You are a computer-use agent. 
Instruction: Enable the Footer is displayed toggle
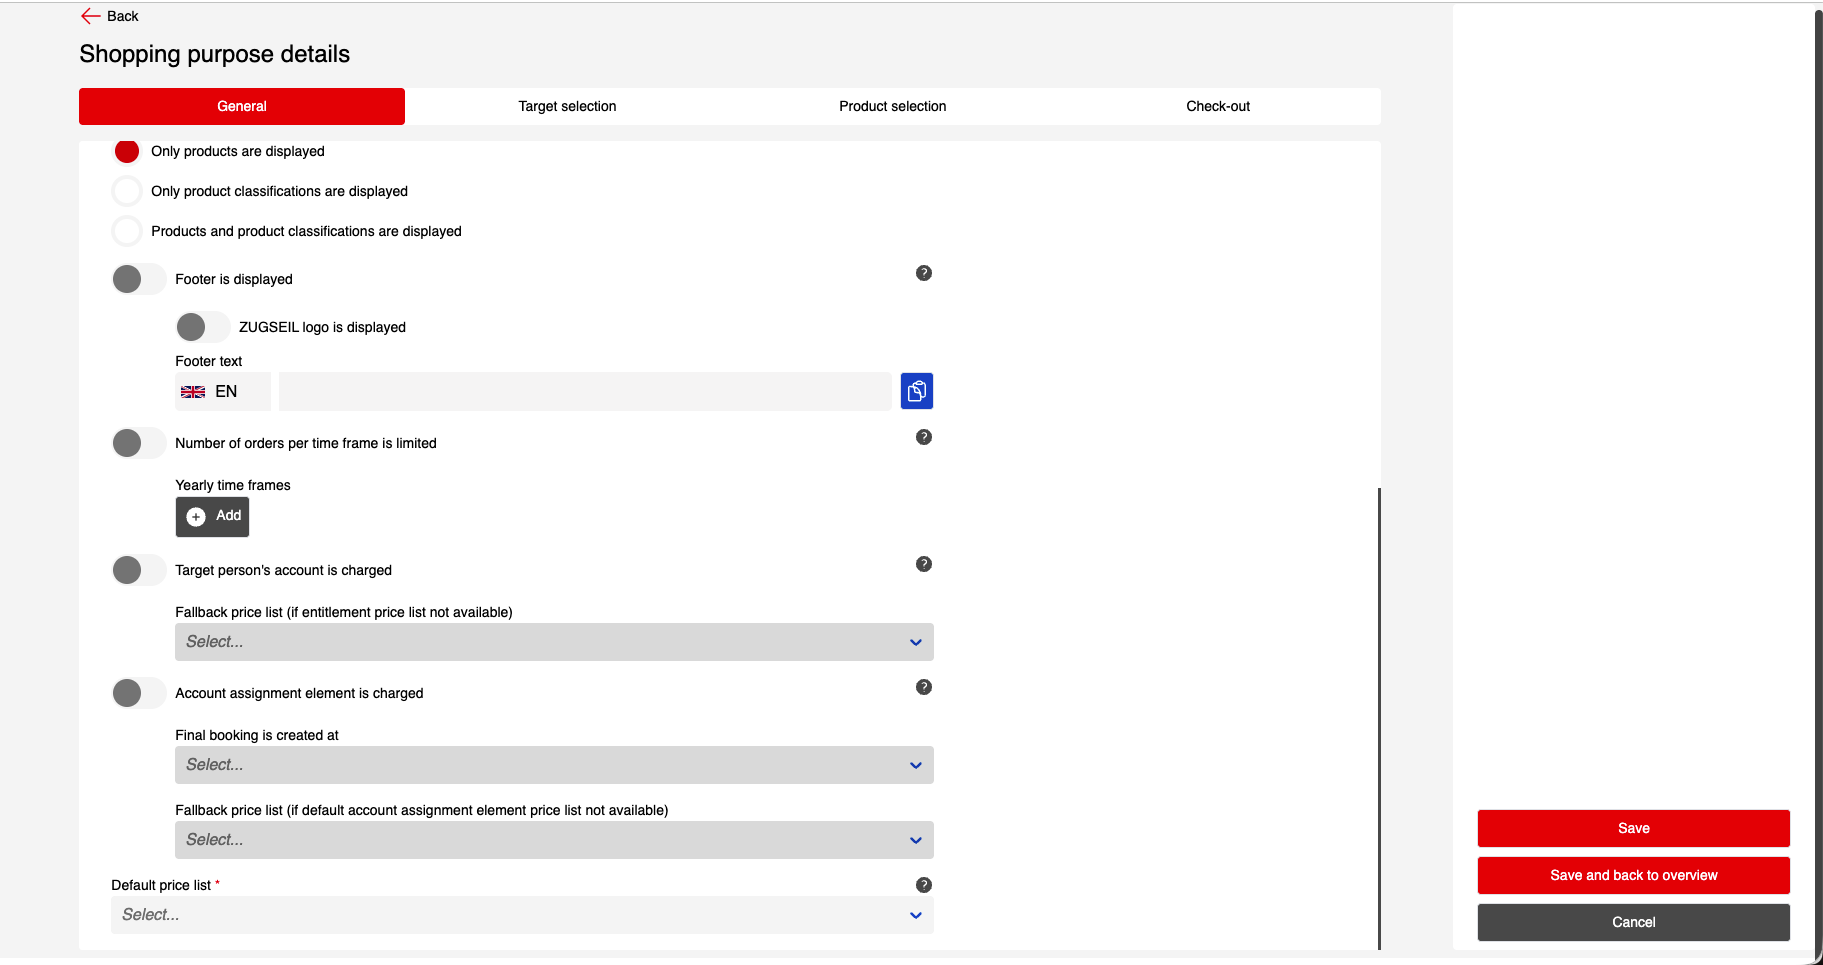point(138,280)
